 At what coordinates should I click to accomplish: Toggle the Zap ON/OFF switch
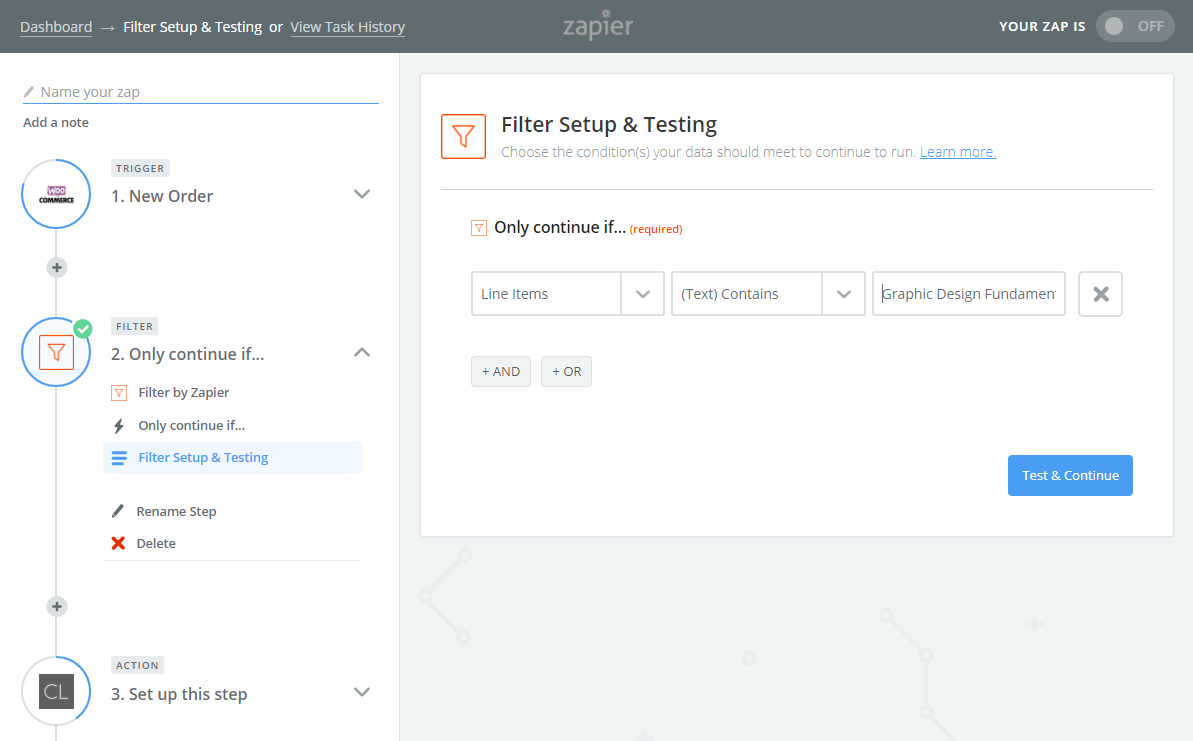point(1135,27)
